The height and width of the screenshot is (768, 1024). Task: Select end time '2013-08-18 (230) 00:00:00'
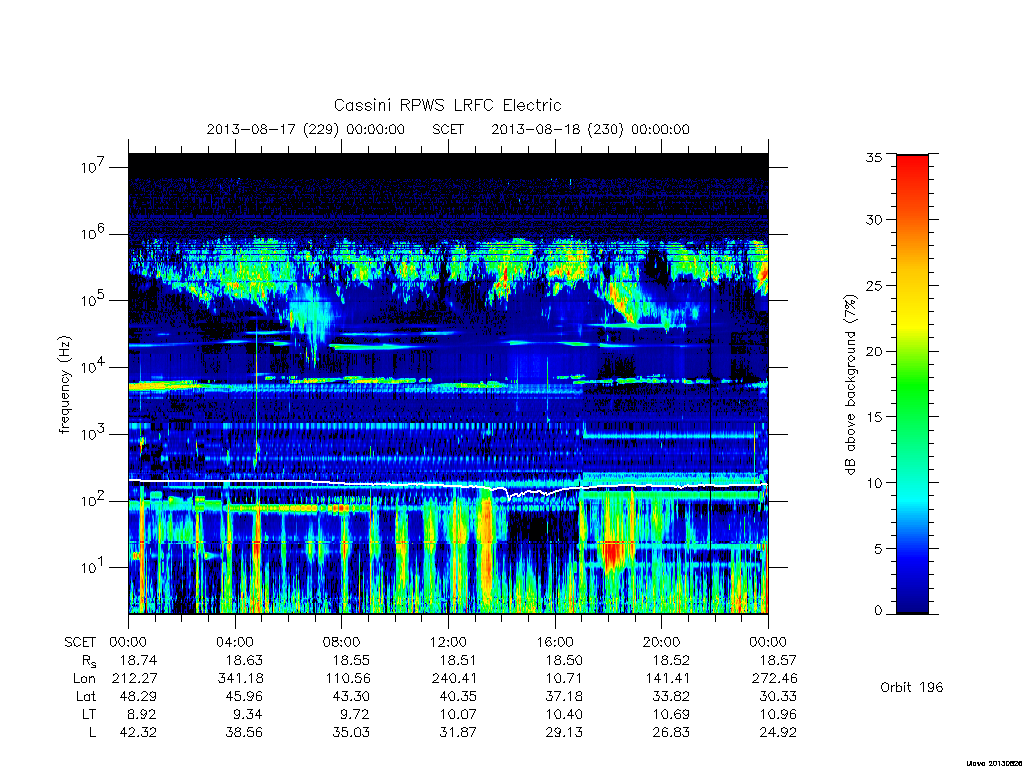590,129
